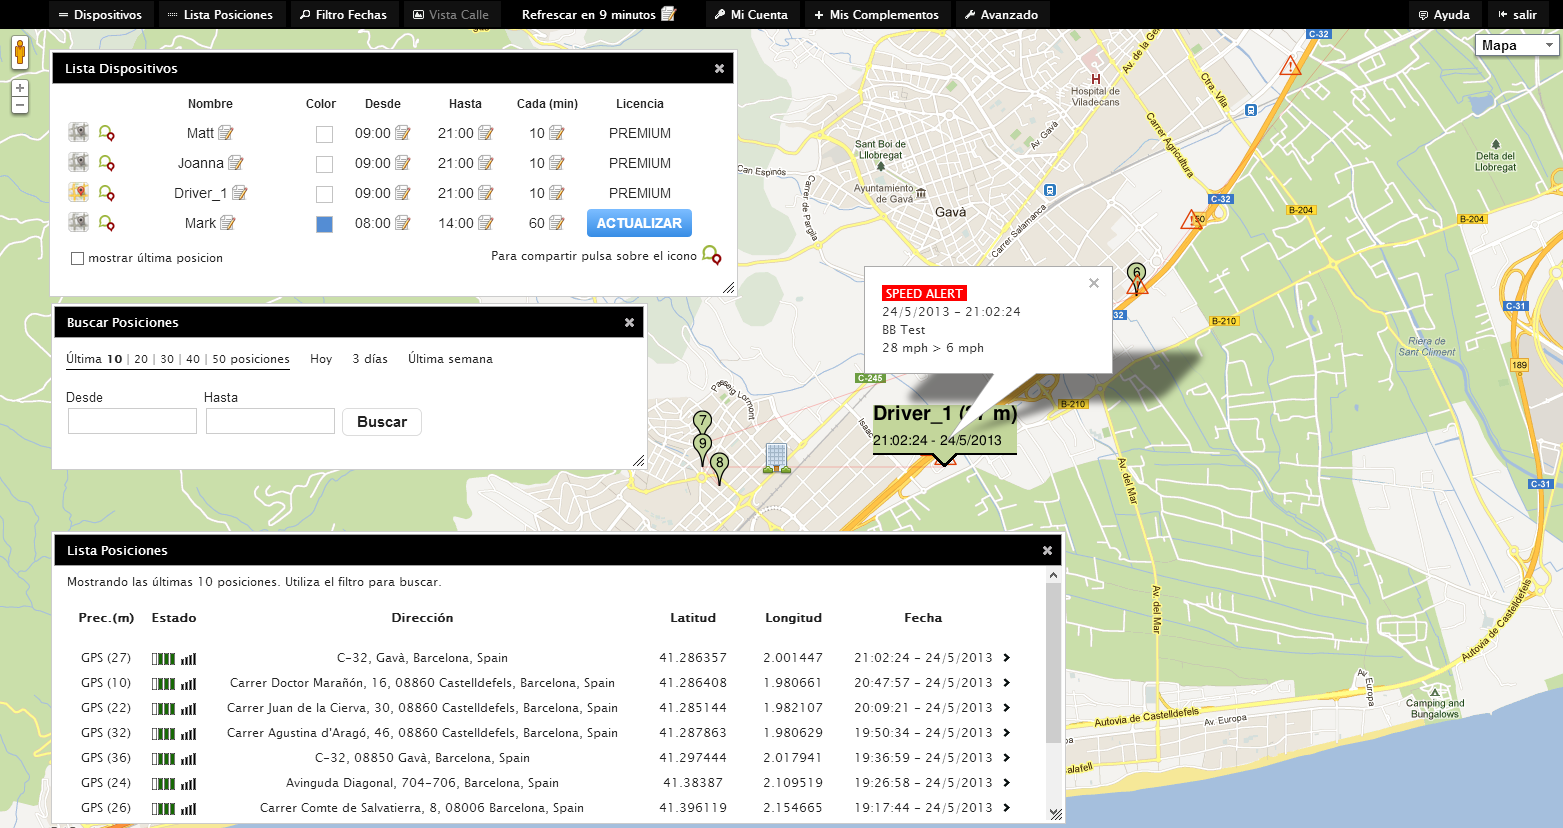This screenshot has height=828, width=1563.
Task: Share Joanna's position via marker icon
Action: [107, 163]
